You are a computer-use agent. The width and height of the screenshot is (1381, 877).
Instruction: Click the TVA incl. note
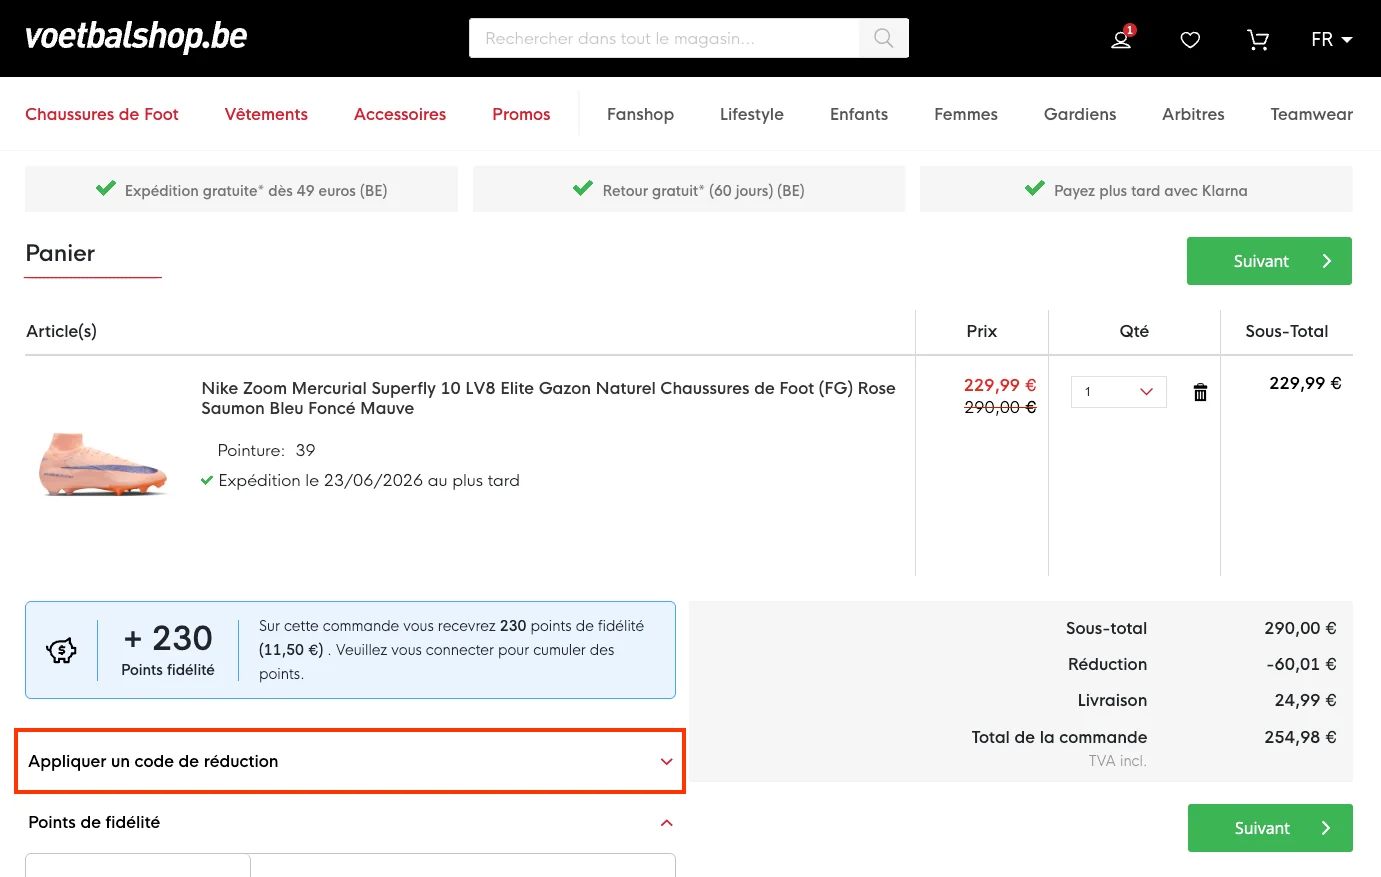pos(1118,761)
